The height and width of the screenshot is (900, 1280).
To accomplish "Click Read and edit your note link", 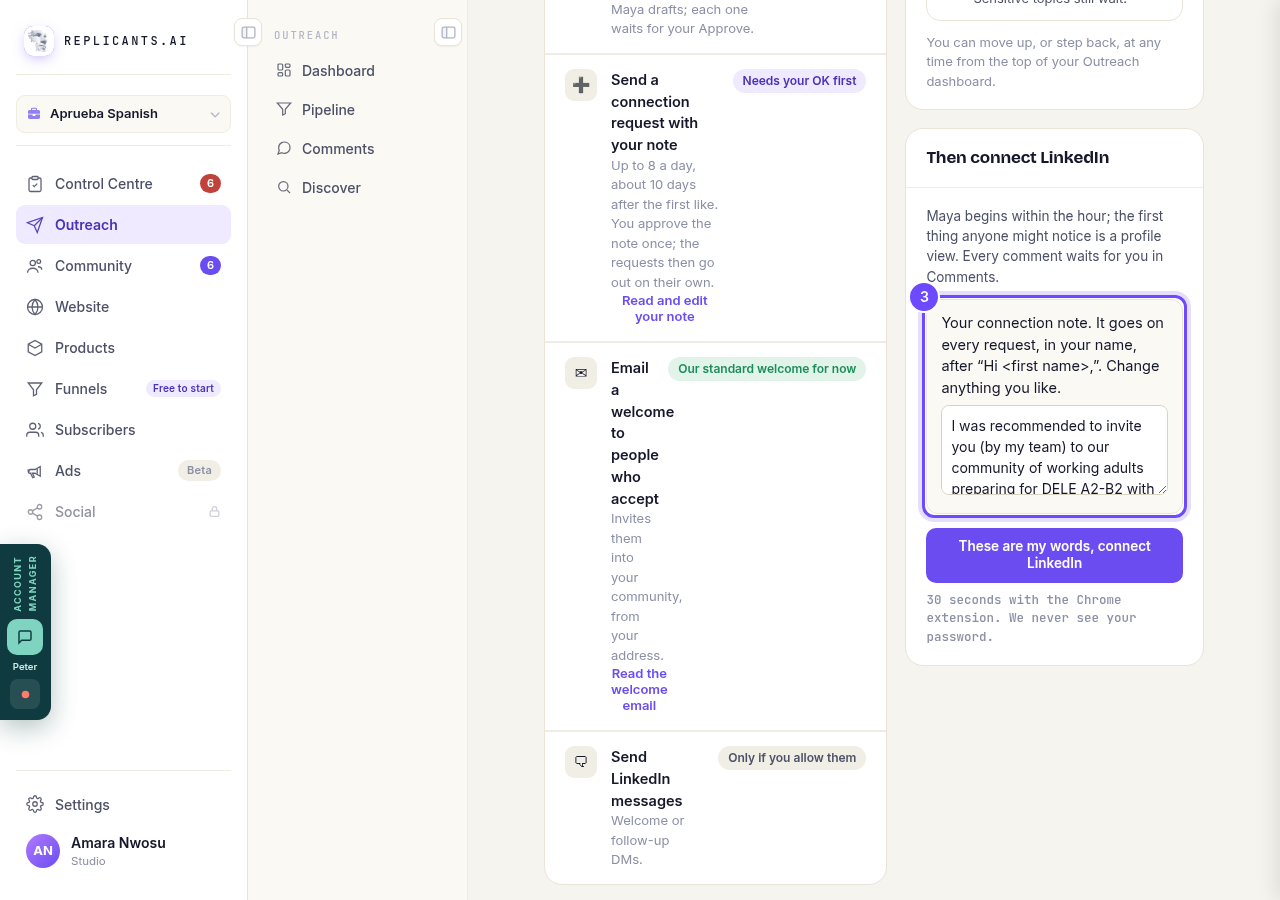I will [665, 309].
